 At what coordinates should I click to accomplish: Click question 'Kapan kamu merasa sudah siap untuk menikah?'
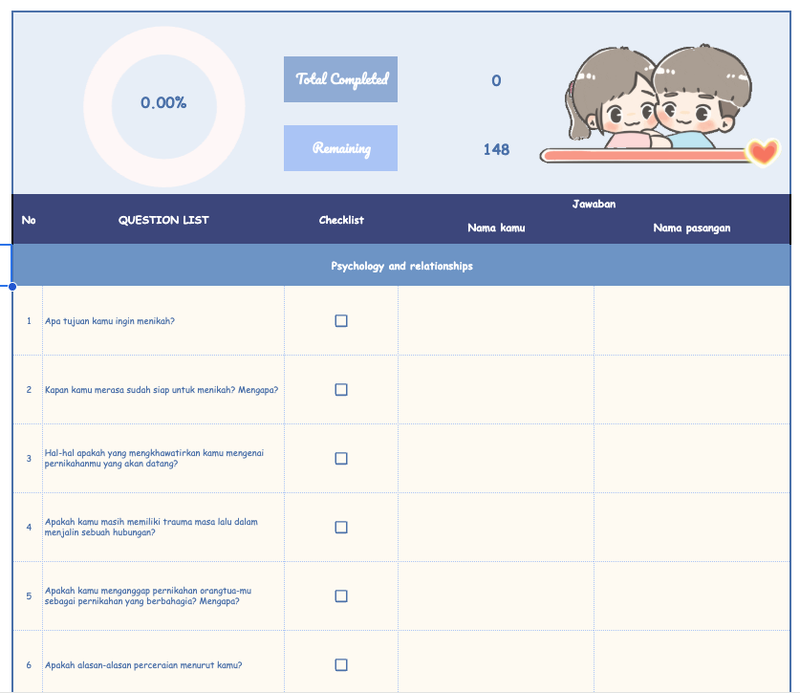tap(161, 390)
